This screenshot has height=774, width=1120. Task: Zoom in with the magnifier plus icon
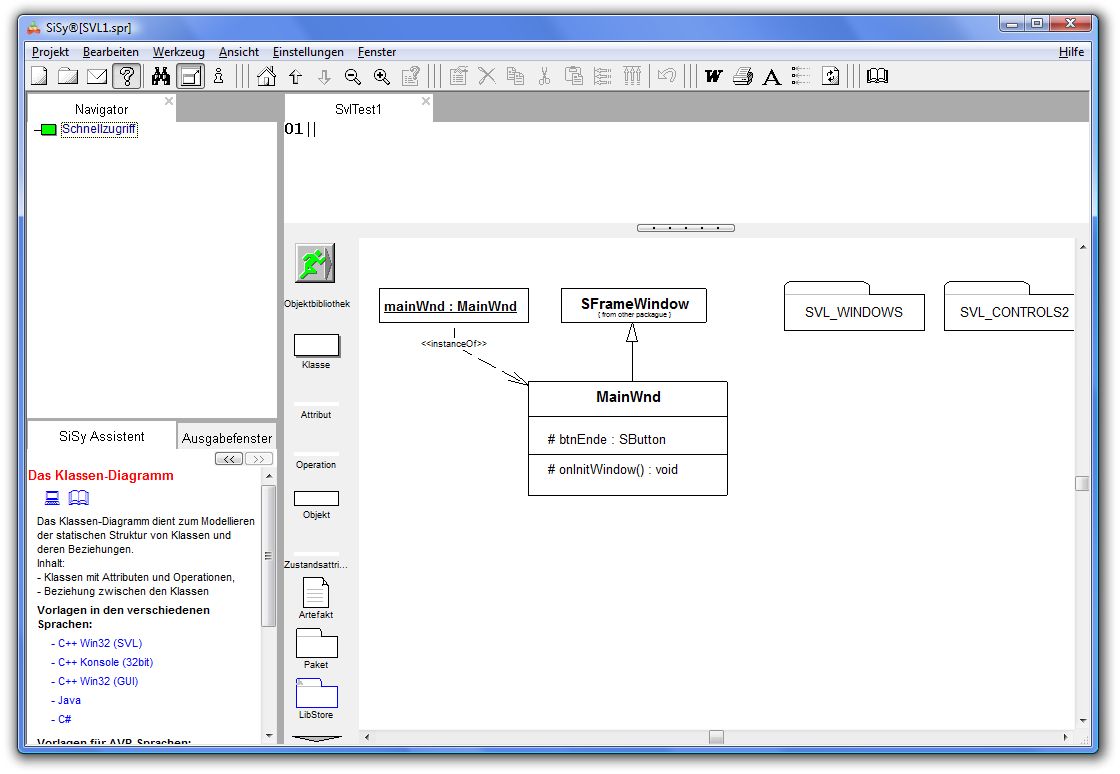[381, 76]
